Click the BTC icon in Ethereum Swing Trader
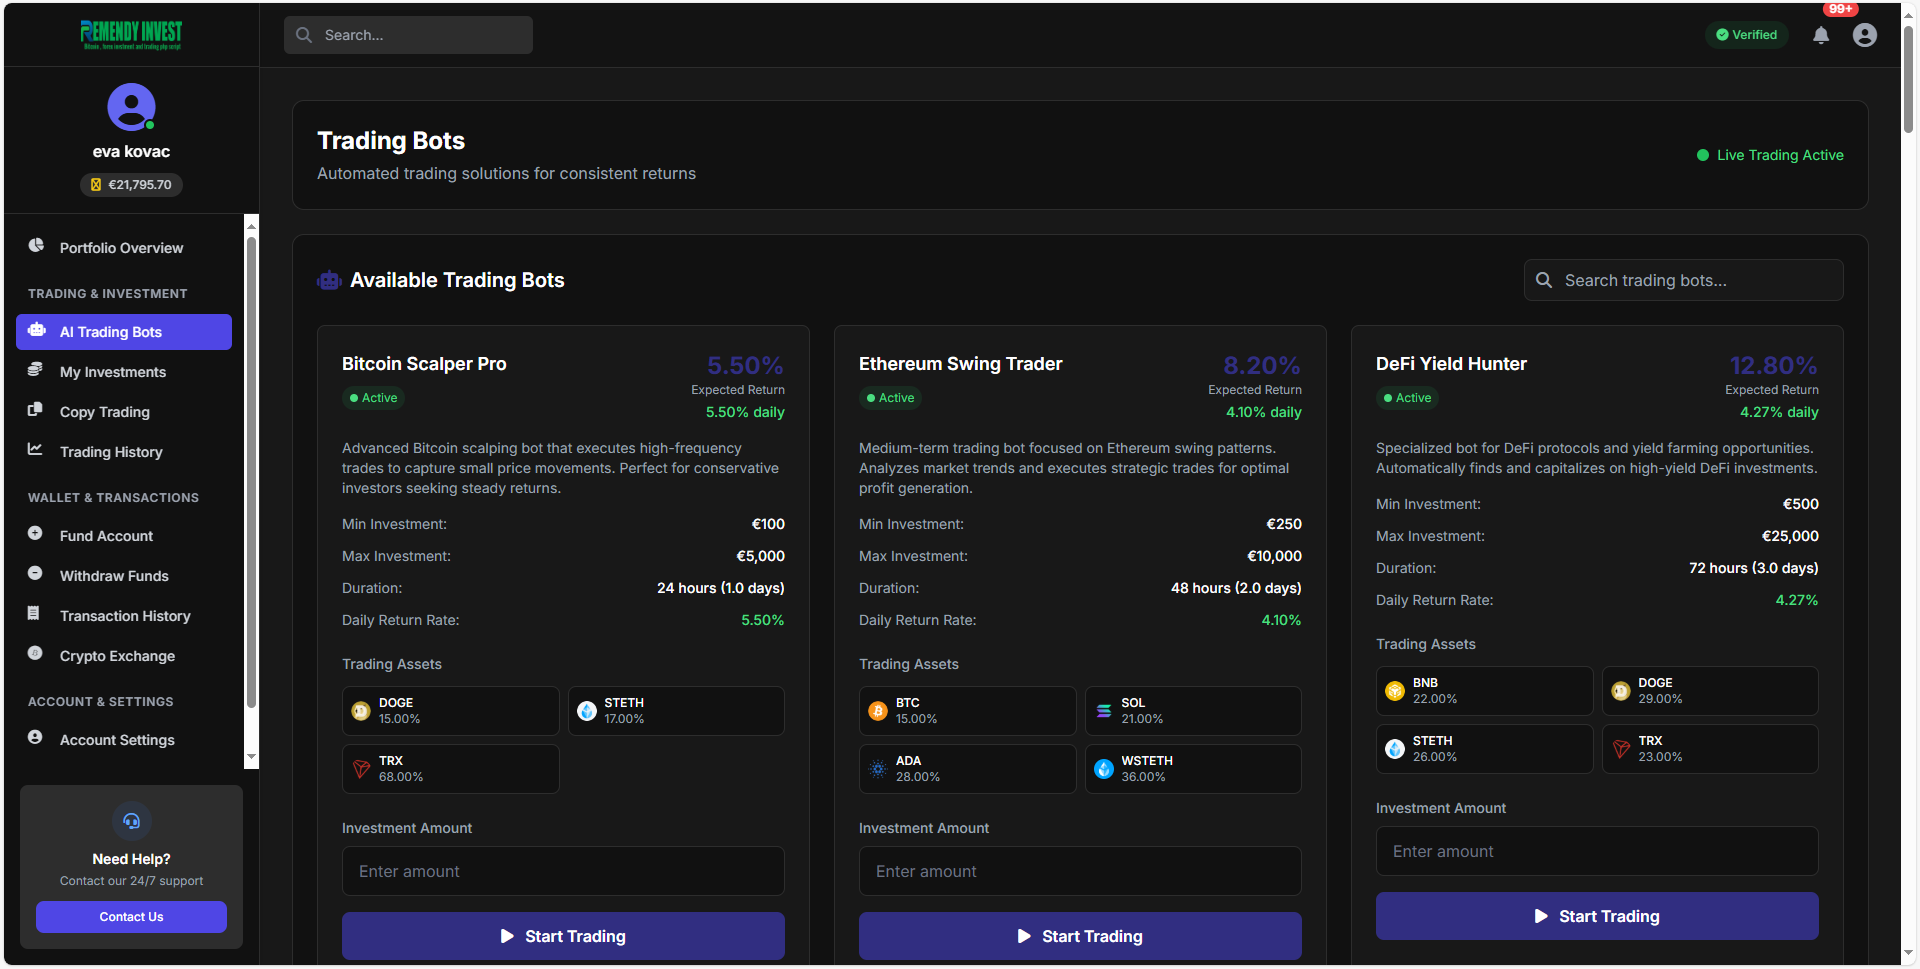This screenshot has height=969, width=1920. click(x=878, y=711)
